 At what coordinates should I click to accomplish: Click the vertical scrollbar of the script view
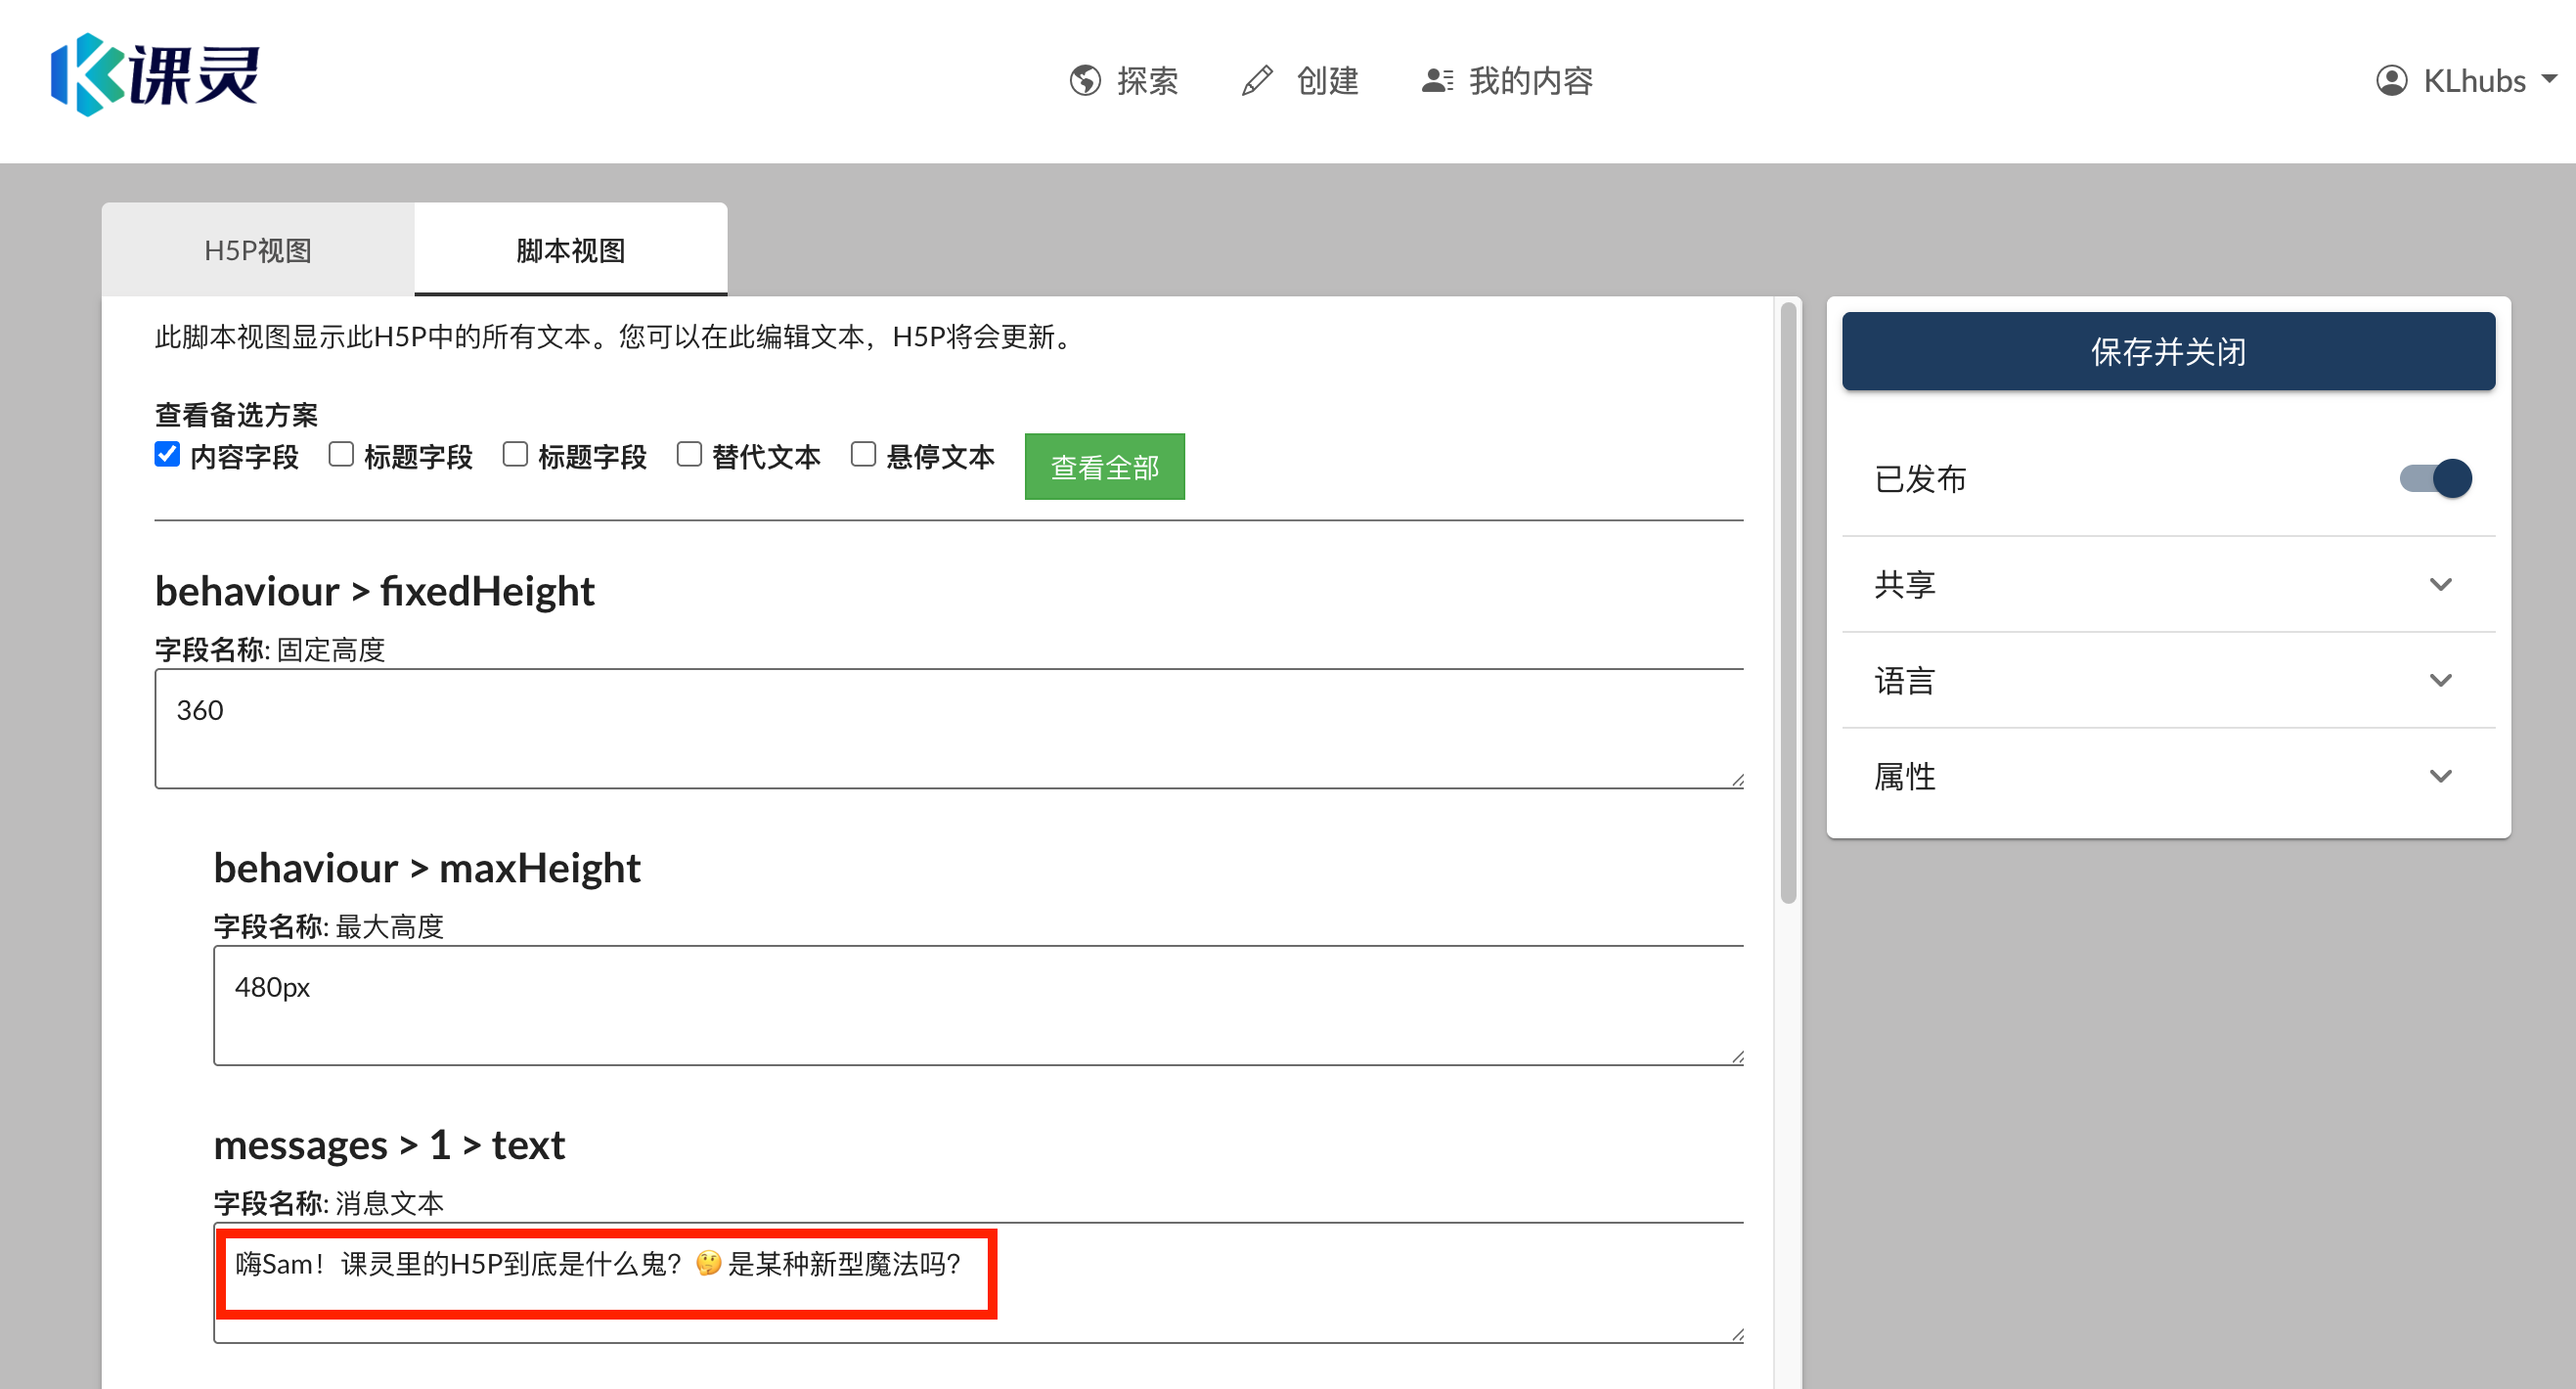(x=1789, y=600)
